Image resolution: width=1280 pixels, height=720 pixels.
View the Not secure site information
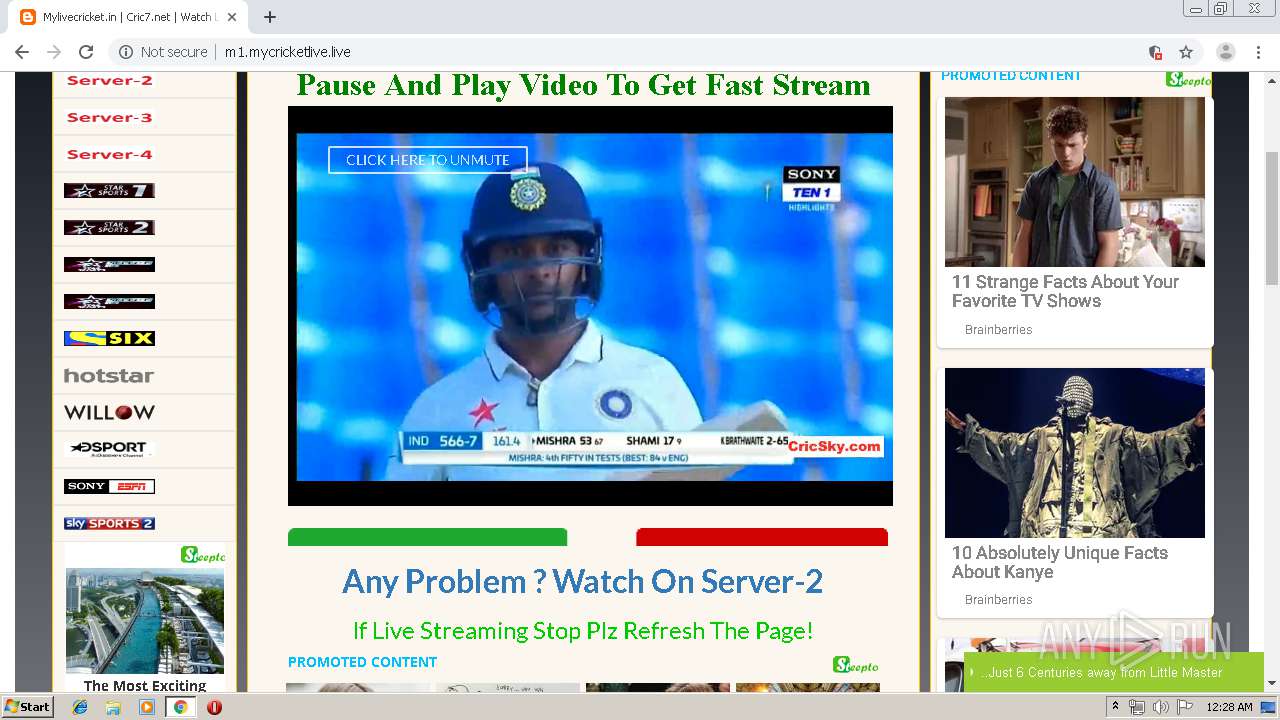[x=164, y=52]
